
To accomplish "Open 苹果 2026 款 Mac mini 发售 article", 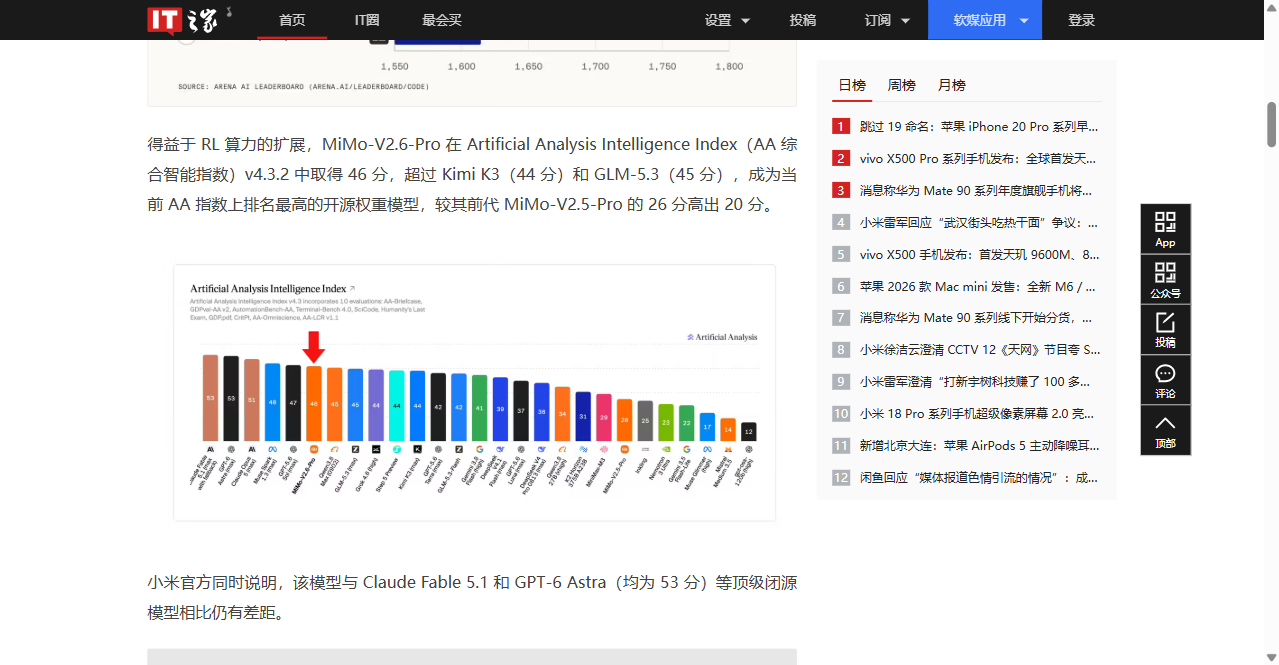I will (979, 286).
